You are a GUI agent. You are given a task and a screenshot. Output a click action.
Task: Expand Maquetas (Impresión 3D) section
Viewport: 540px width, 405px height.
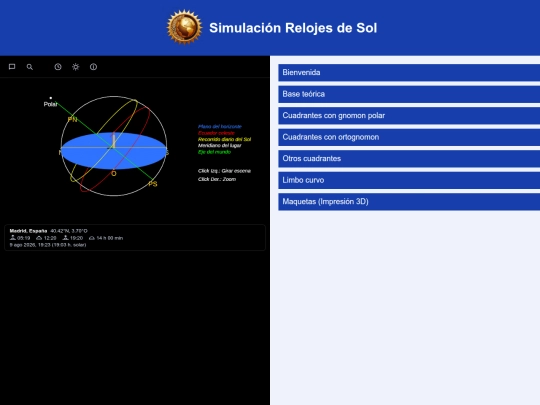409,201
